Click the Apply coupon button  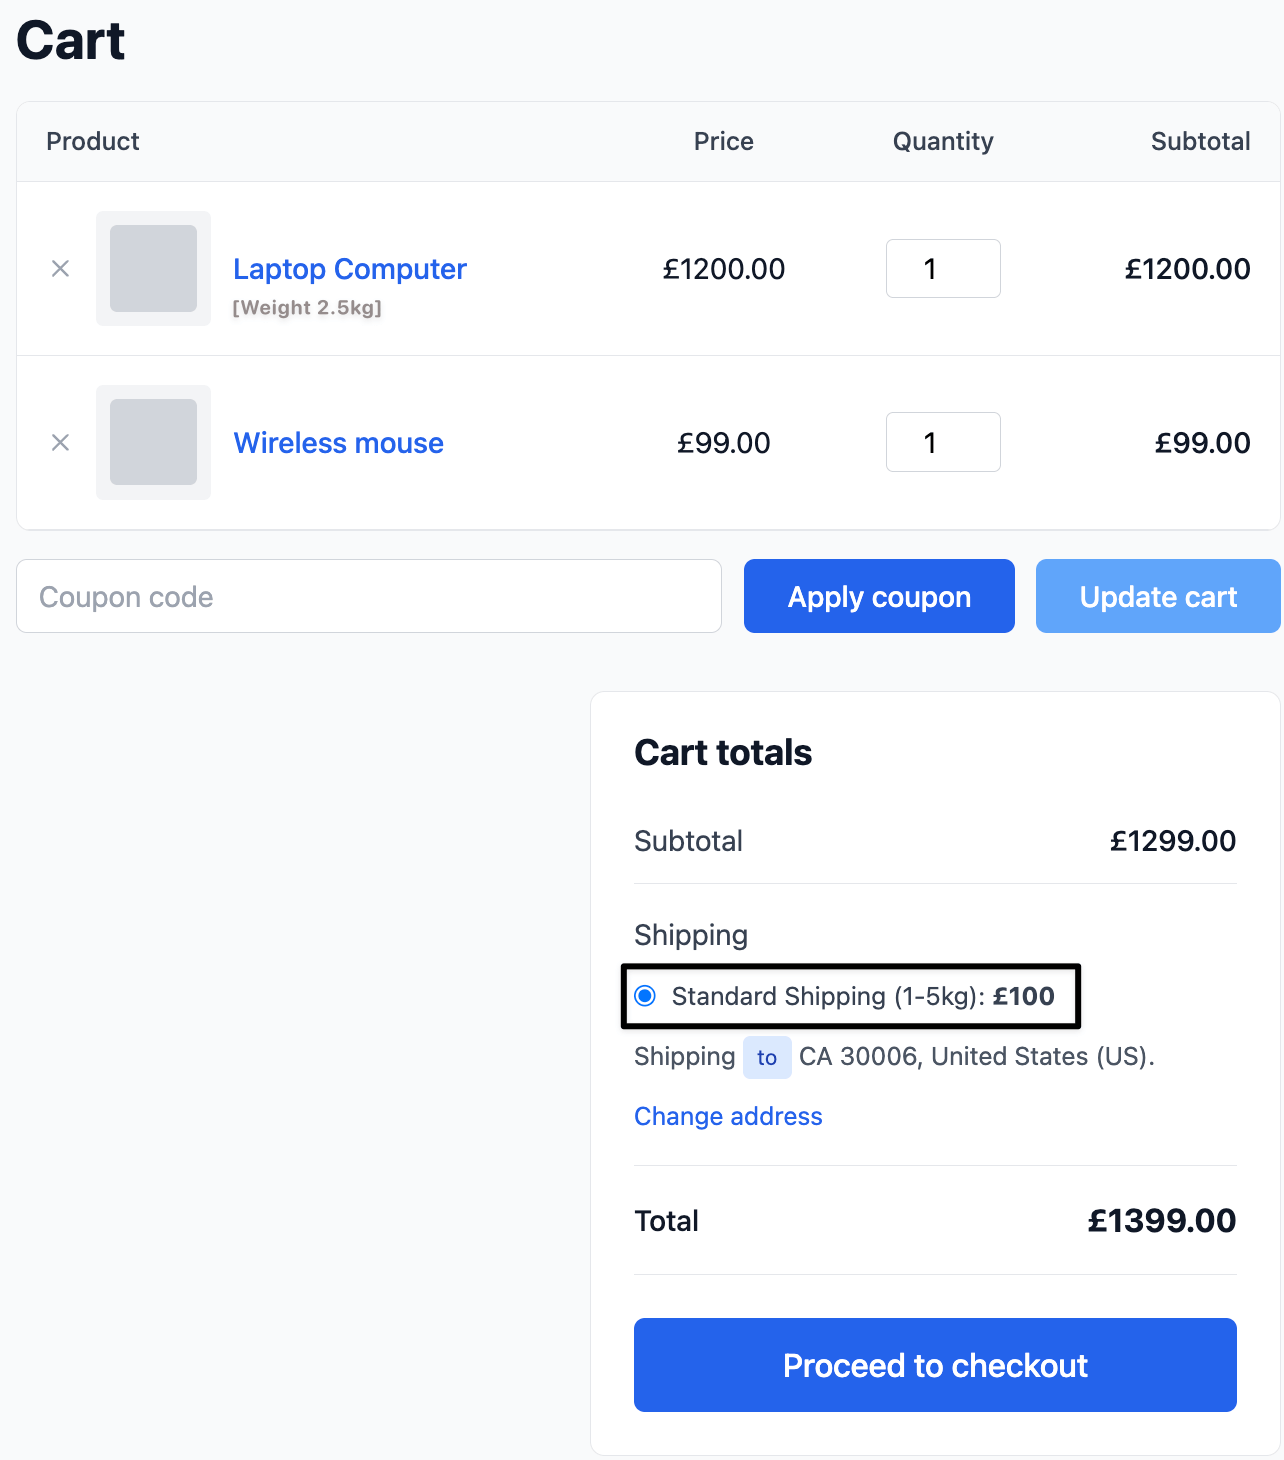click(x=879, y=596)
